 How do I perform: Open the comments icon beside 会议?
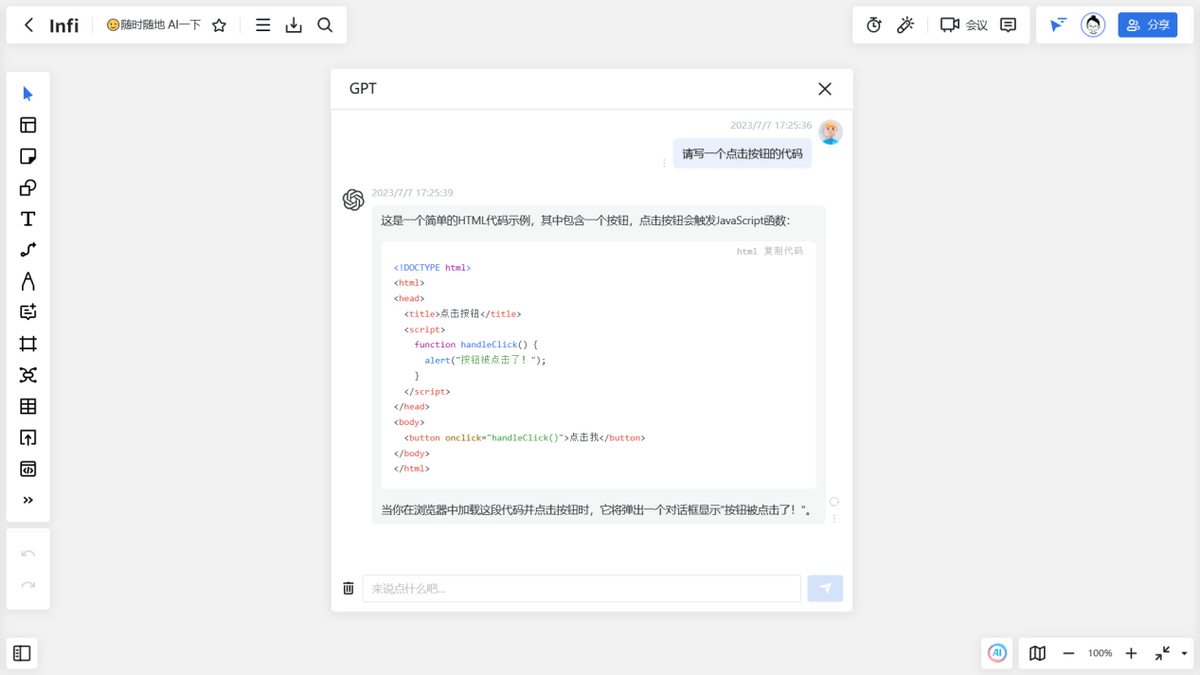(1008, 24)
